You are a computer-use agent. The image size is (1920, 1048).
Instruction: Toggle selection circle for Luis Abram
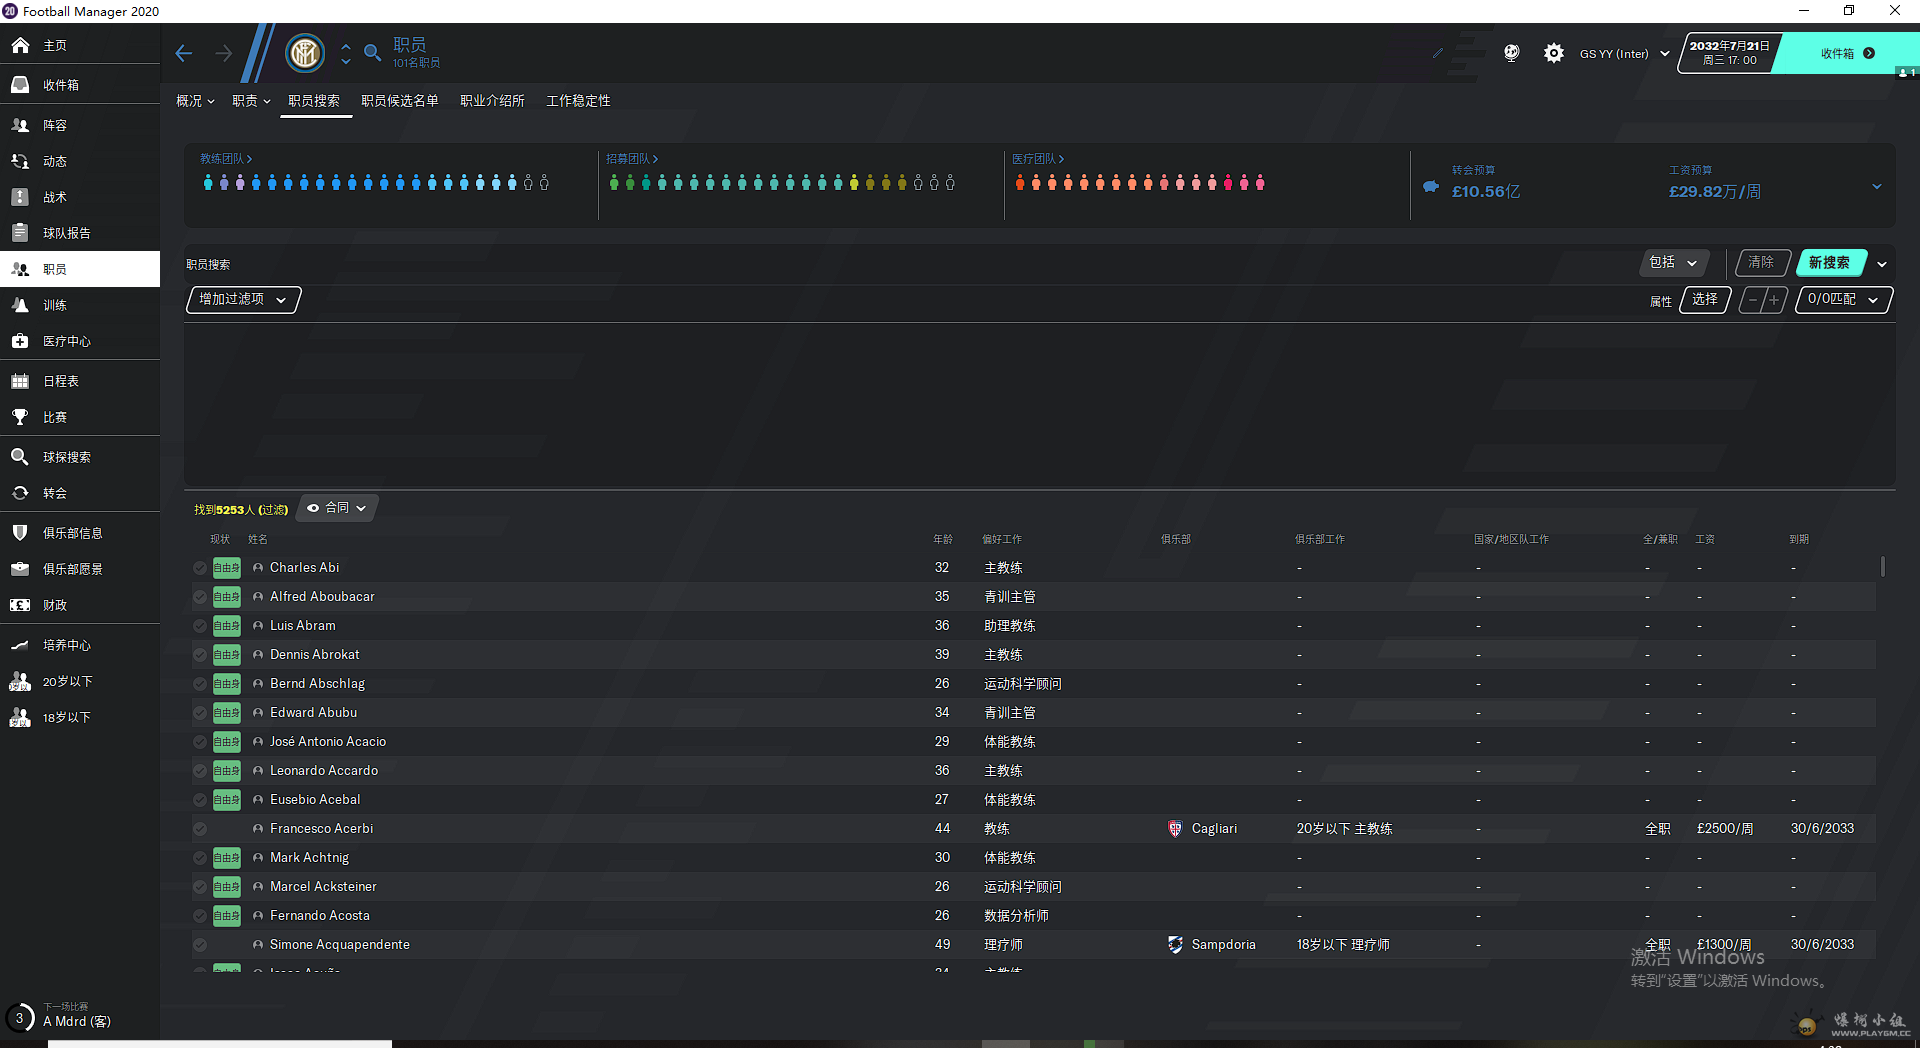[200, 626]
